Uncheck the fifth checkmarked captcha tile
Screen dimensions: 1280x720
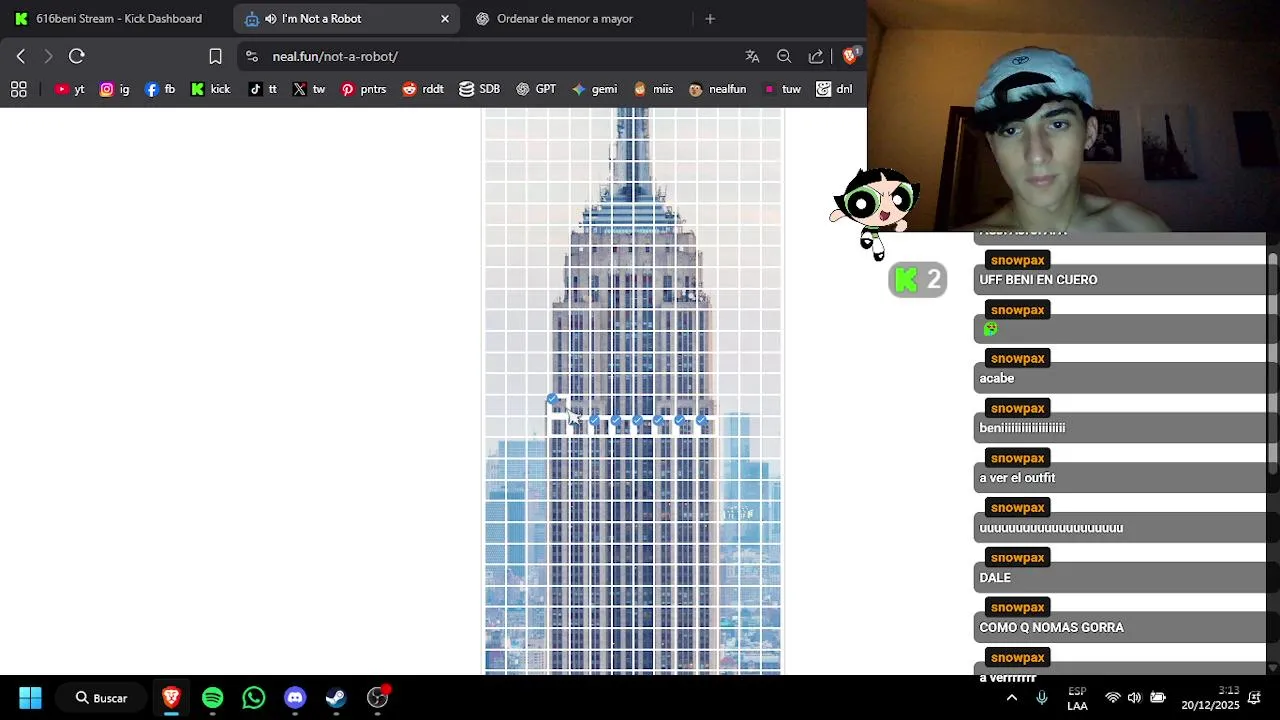(658, 420)
